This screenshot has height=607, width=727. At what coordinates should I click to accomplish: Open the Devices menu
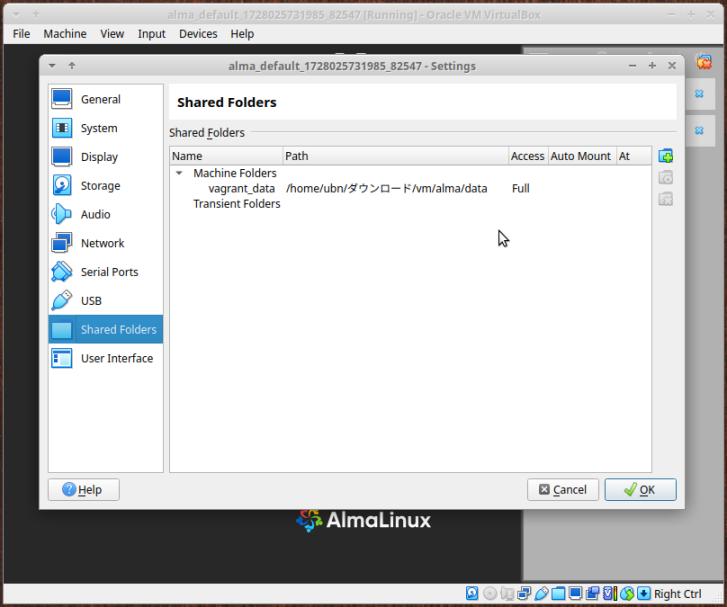click(198, 34)
